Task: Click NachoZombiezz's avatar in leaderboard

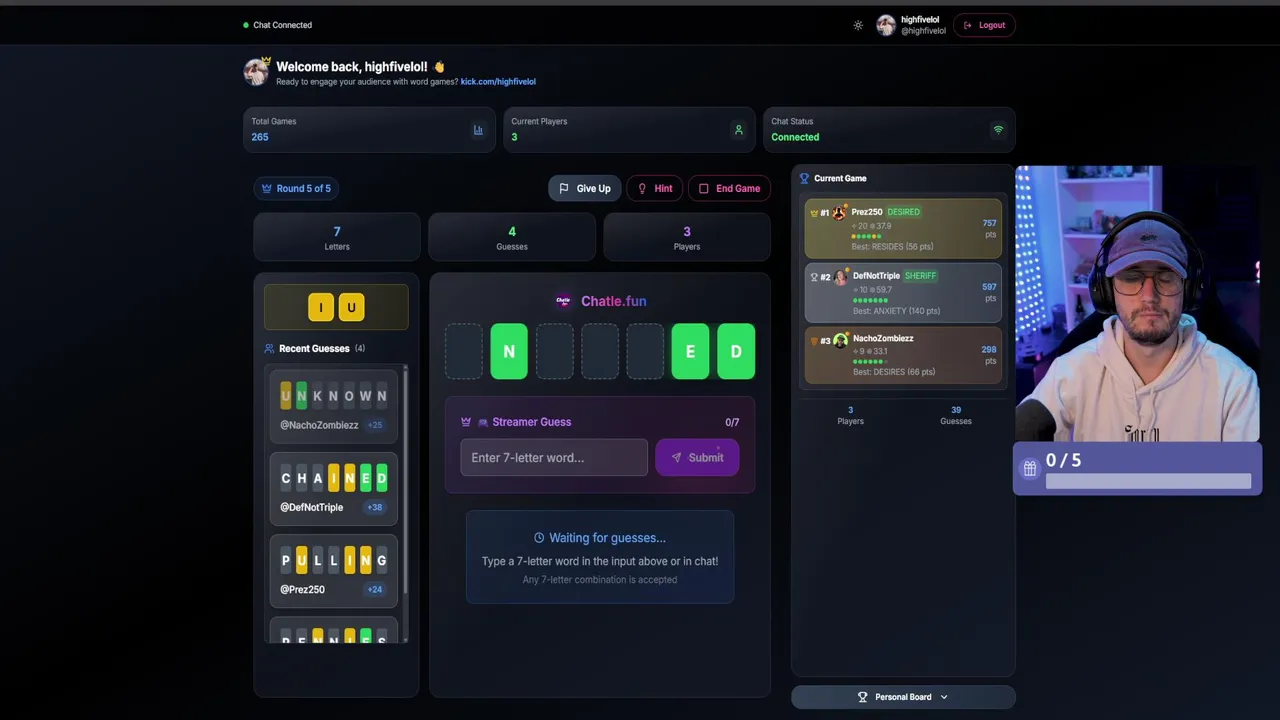Action: pyautogui.click(x=841, y=341)
